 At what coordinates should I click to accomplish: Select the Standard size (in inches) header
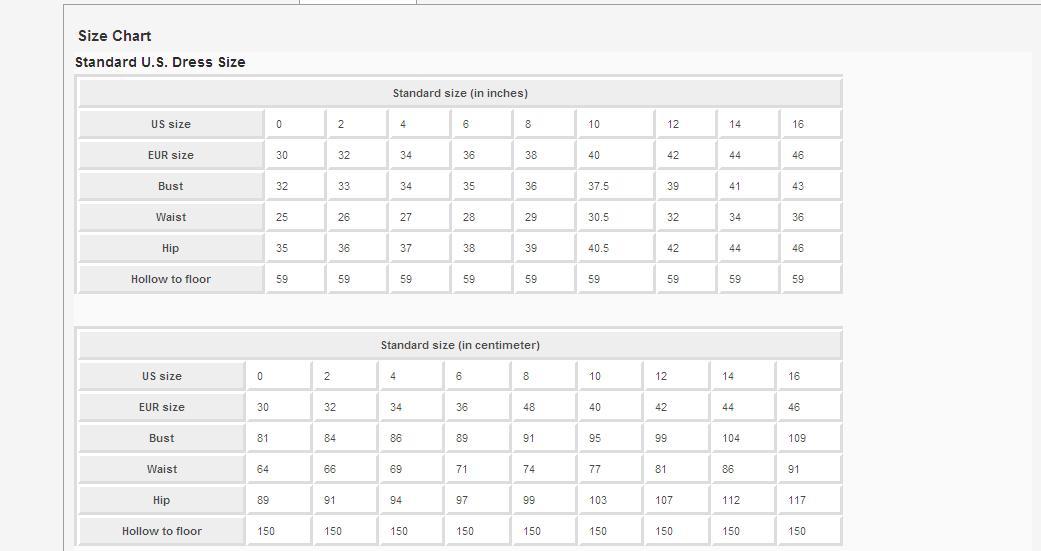[460, 93]
